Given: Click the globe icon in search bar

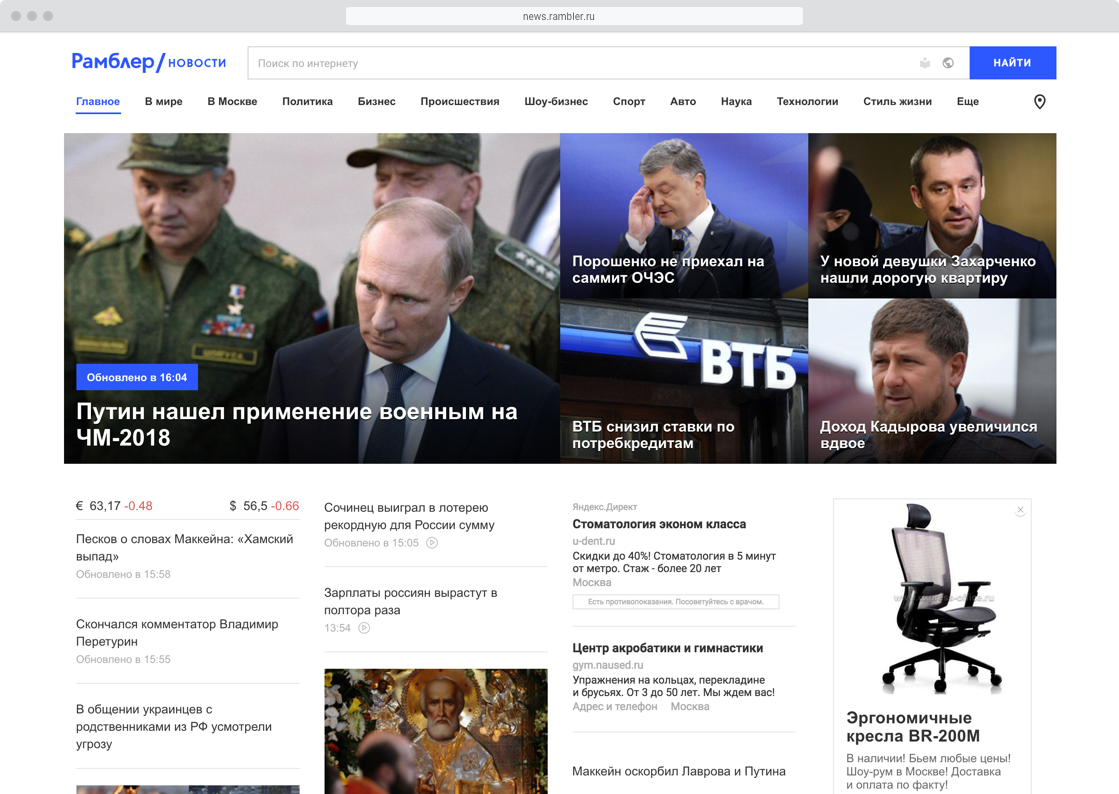Looking at the screenshot, I should pyautogui.click(x=948, y=63).
